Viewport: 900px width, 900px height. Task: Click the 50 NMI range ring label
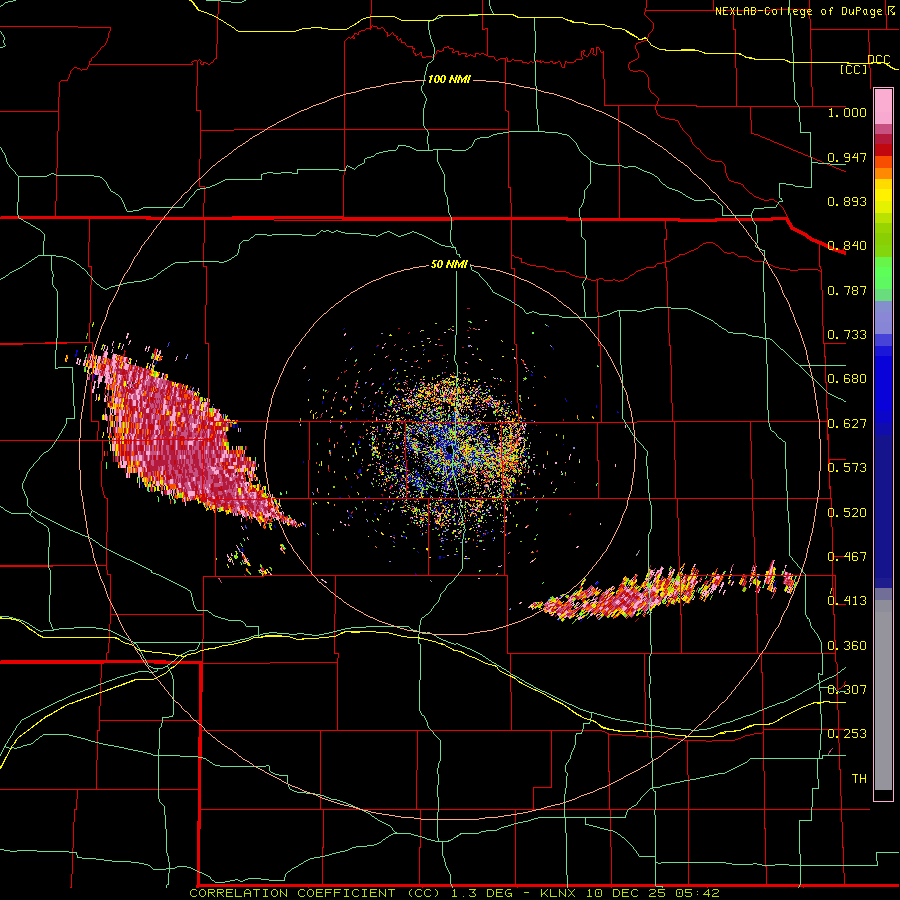[449, 264]
